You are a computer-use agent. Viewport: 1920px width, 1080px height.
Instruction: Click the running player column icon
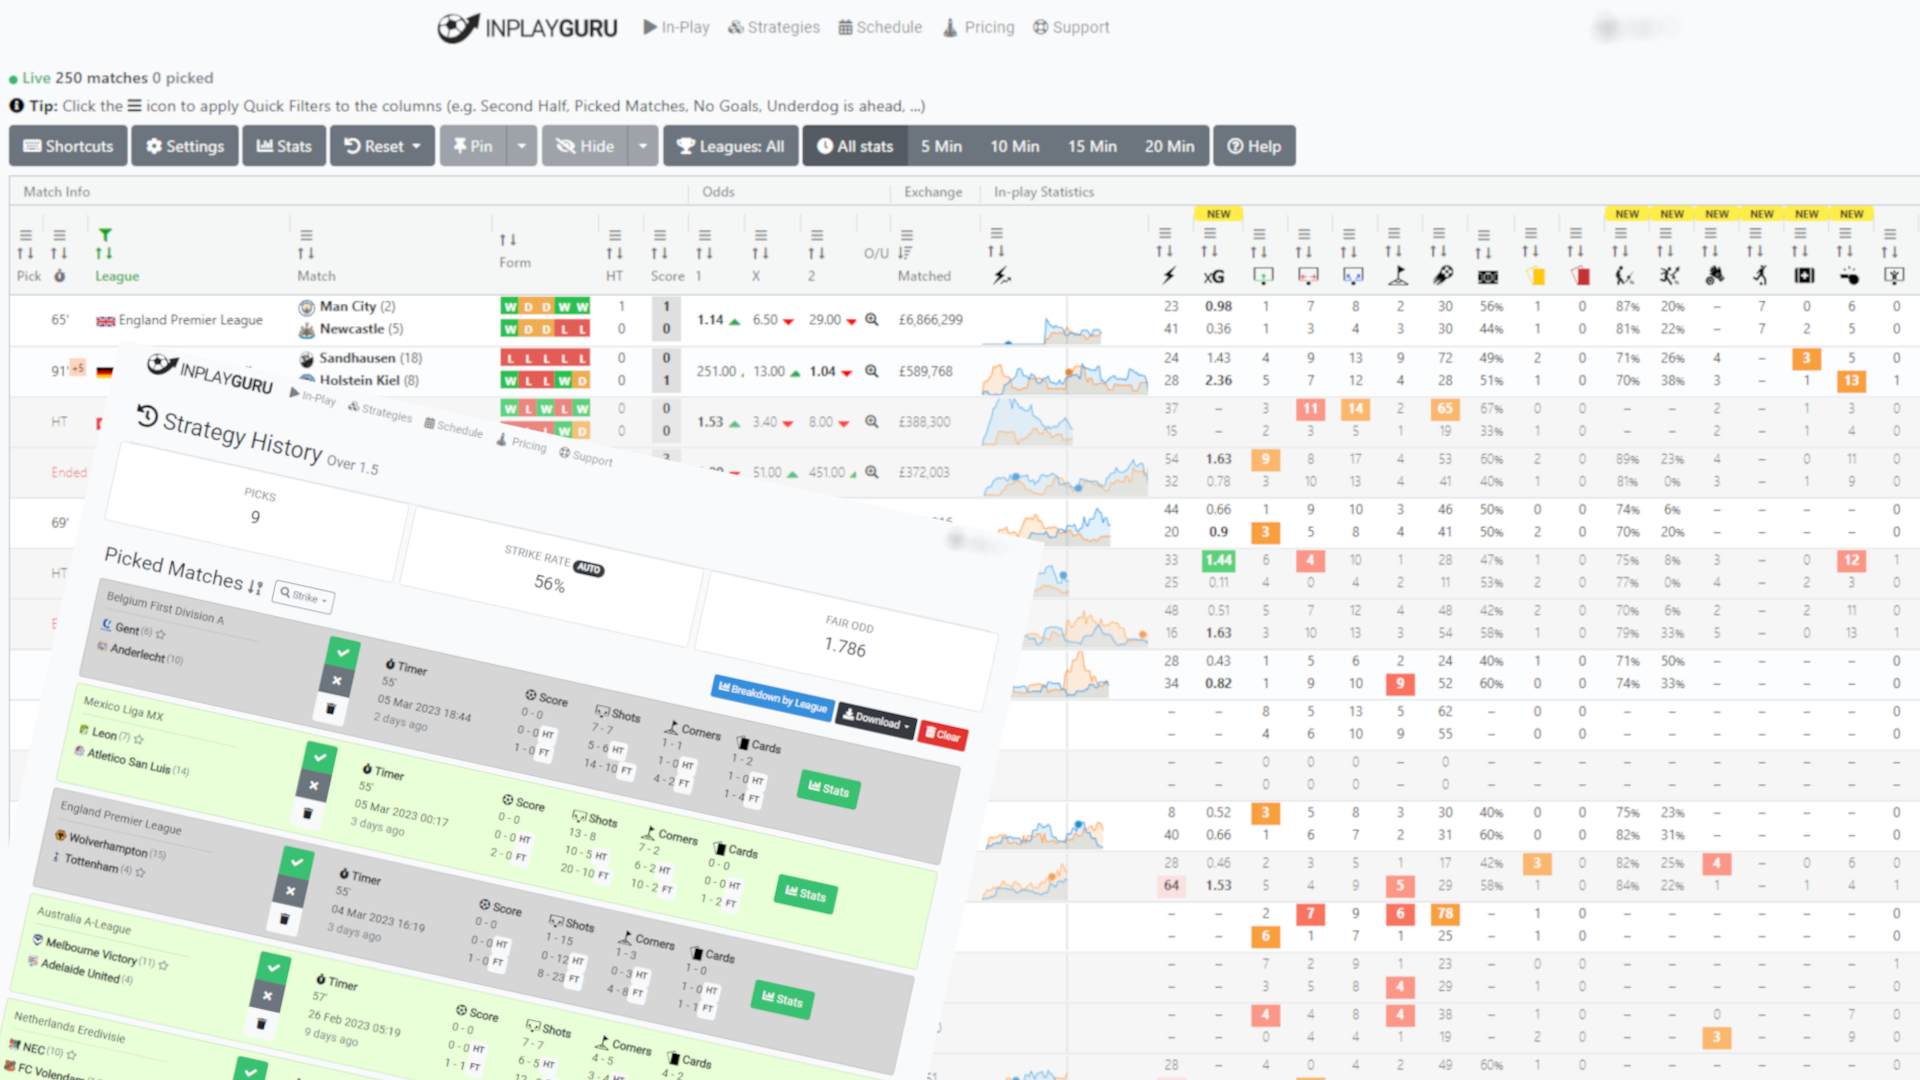1760,276
